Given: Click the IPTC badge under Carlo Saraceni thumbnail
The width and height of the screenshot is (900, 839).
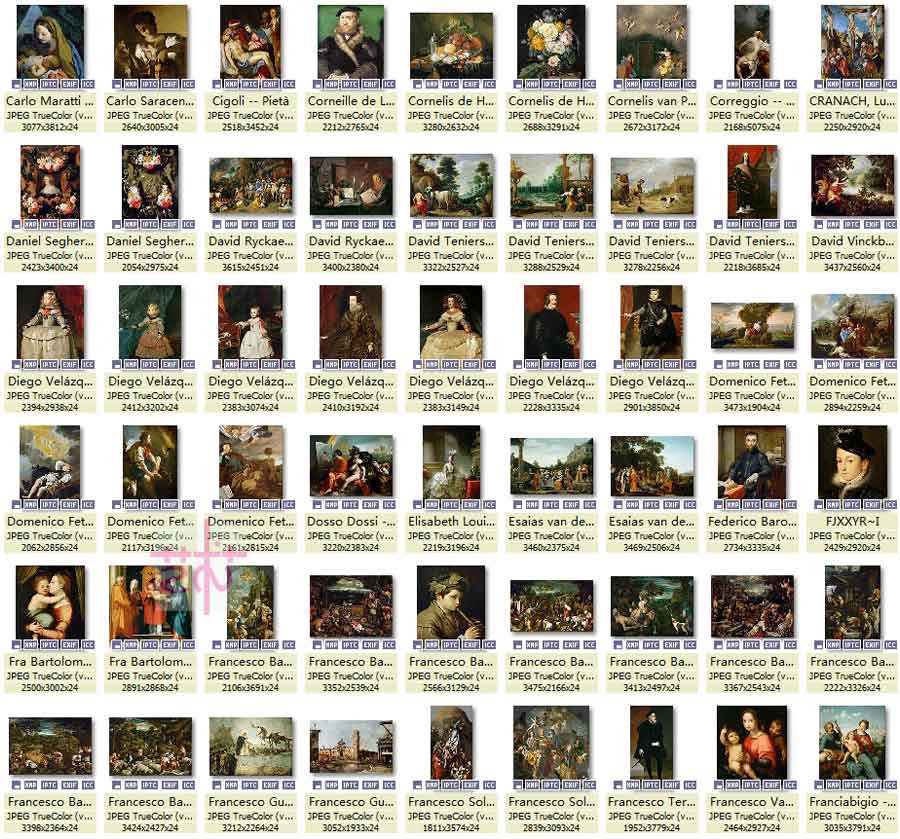Looking at the screenshot, I should [x=149, y=84].
